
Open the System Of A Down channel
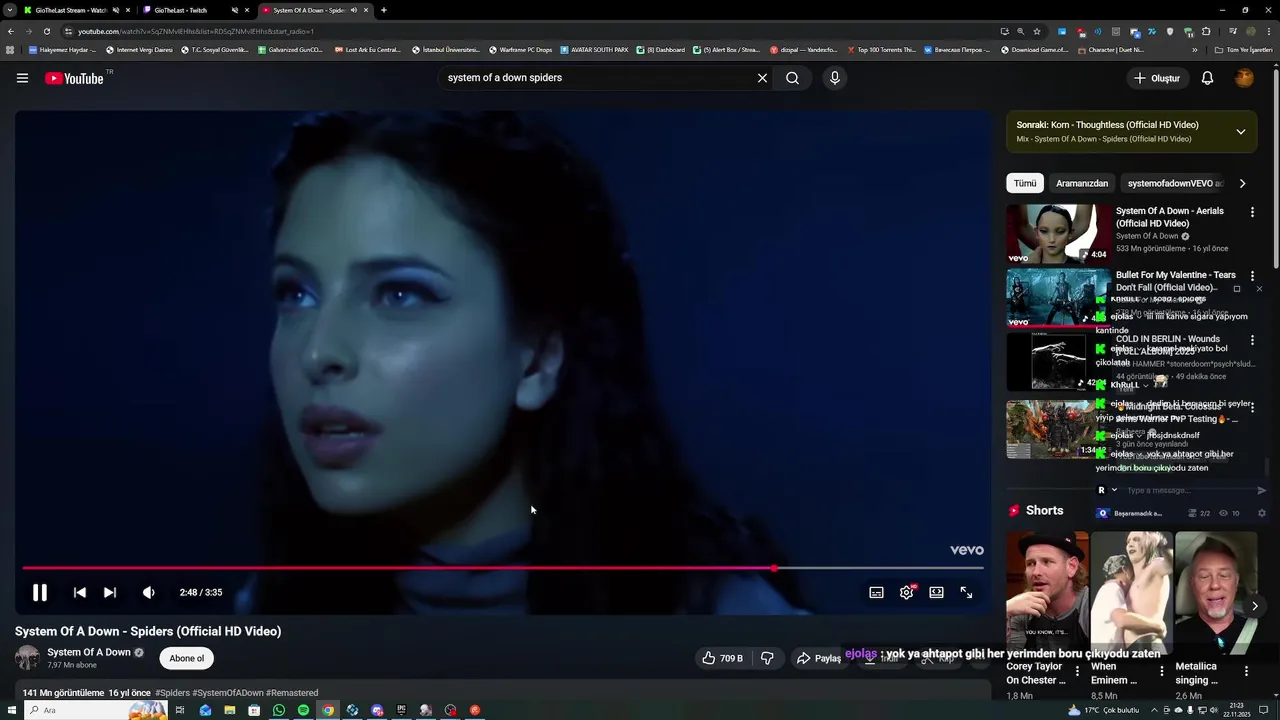pyautogui.click(x=89, y=652)
